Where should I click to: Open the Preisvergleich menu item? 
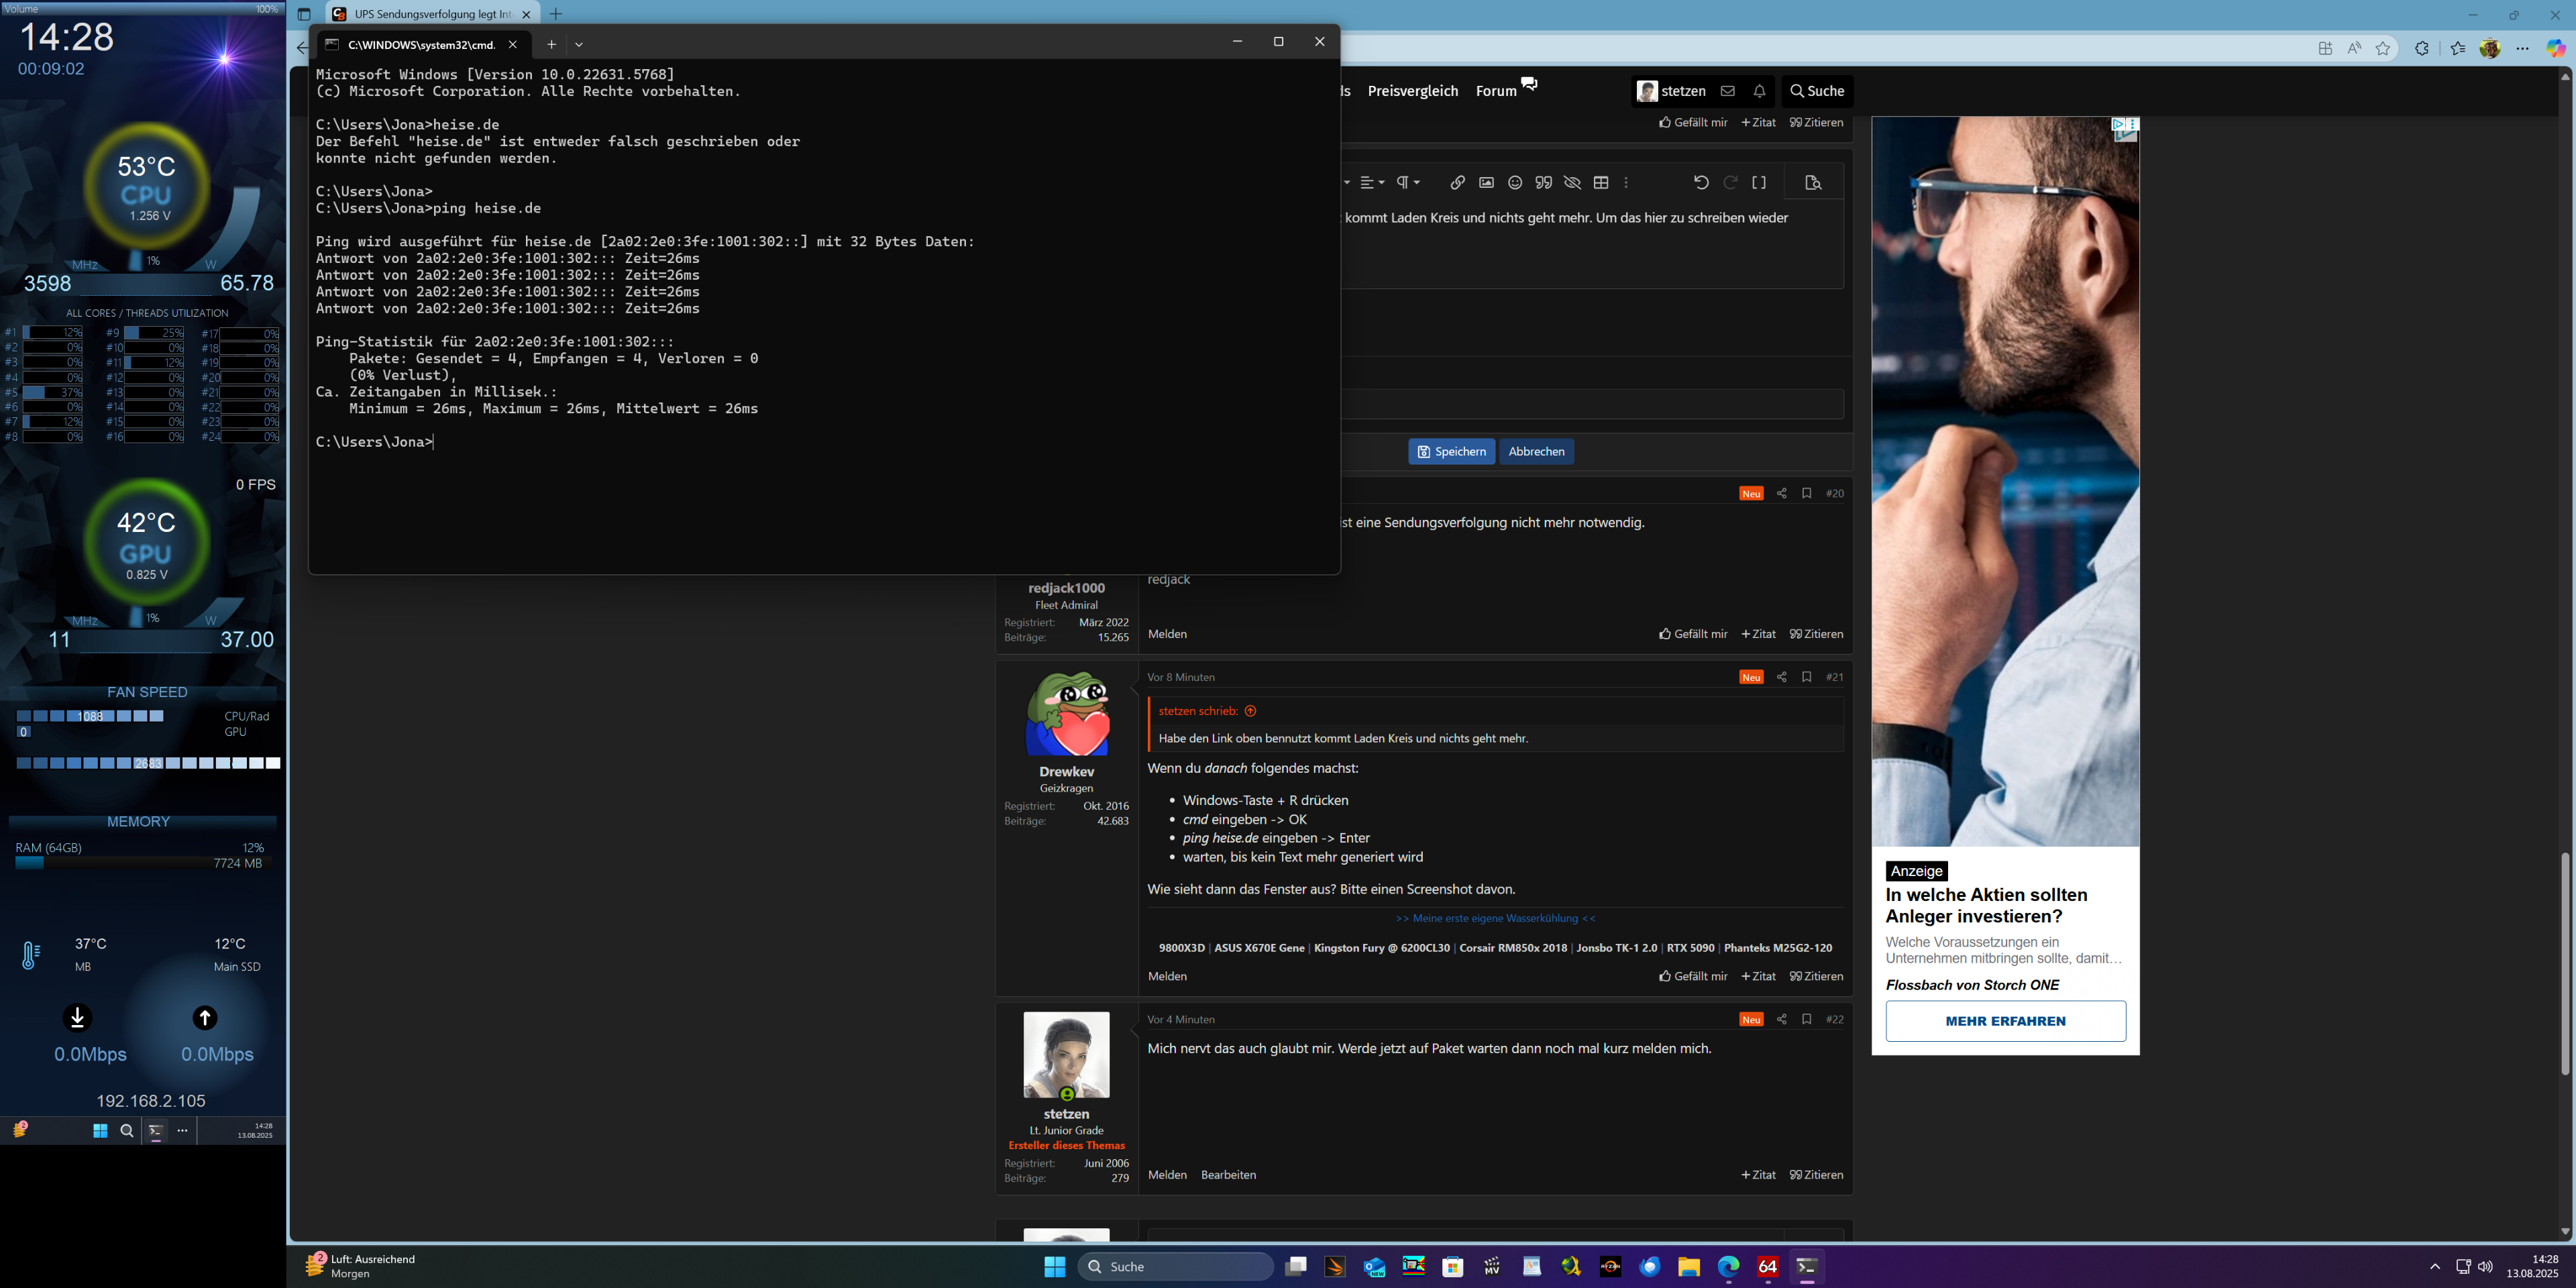coord(1412,91)
